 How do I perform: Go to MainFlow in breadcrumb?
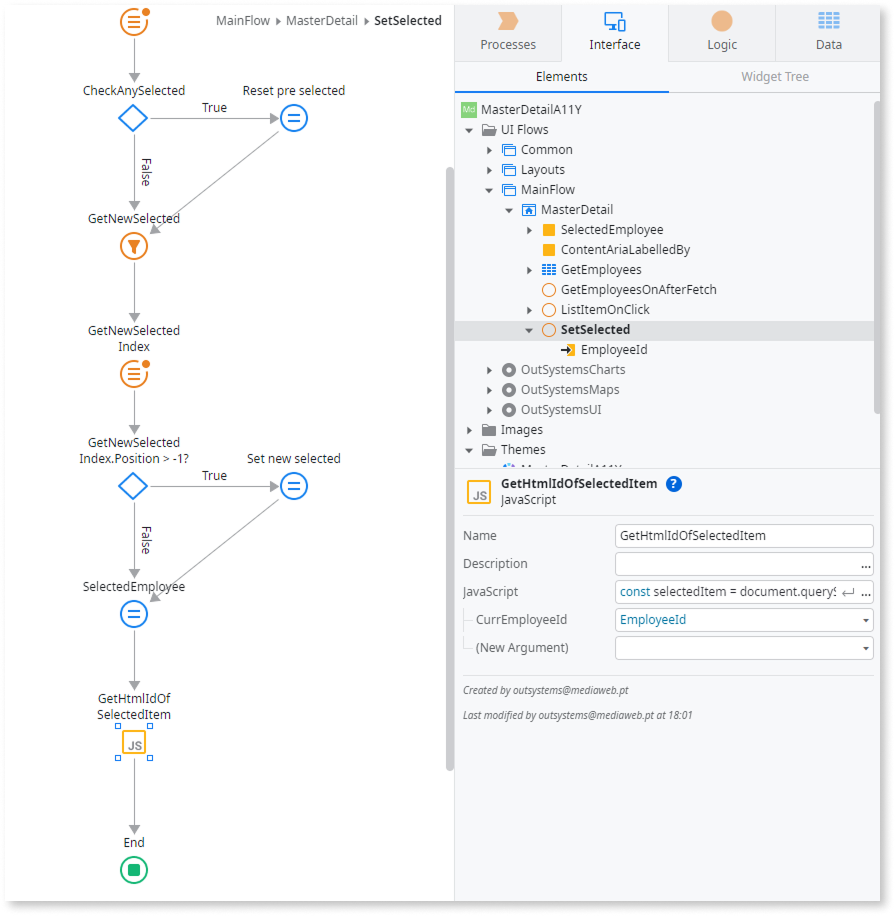[x=243, y=21]
